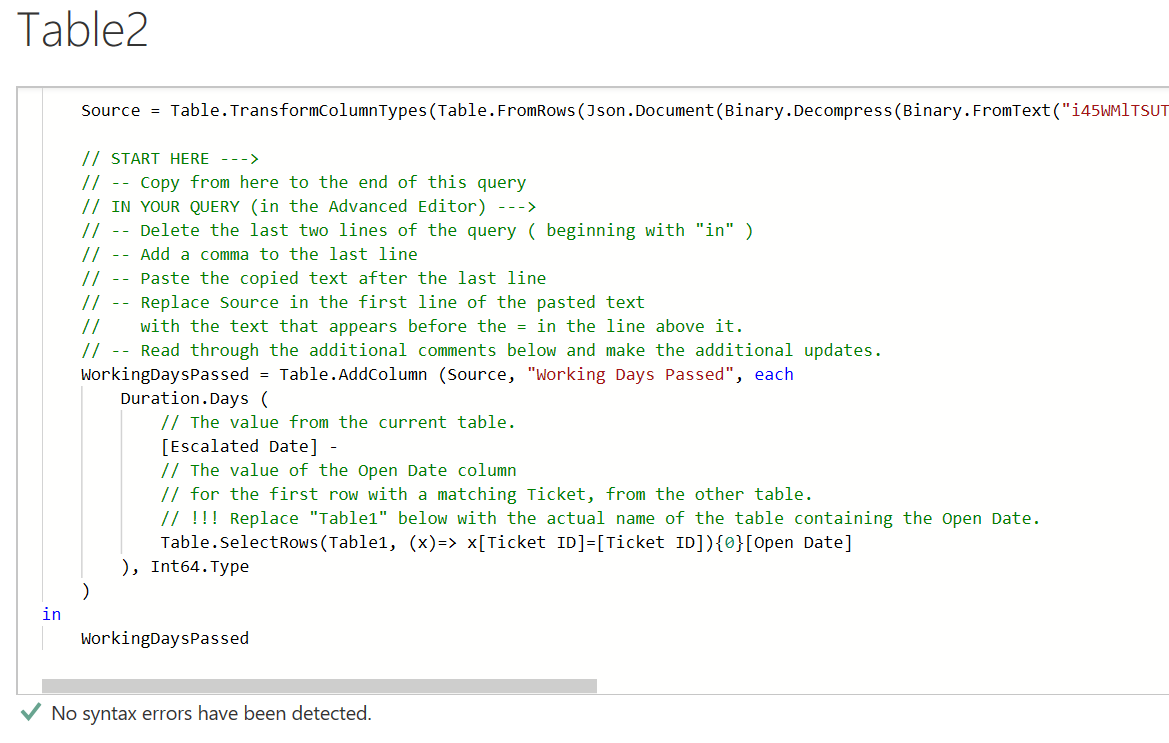The image size is (1169, 743).
Task: Click the final 'WorkingDaysPassed' output line
Action: click(165, 639)
